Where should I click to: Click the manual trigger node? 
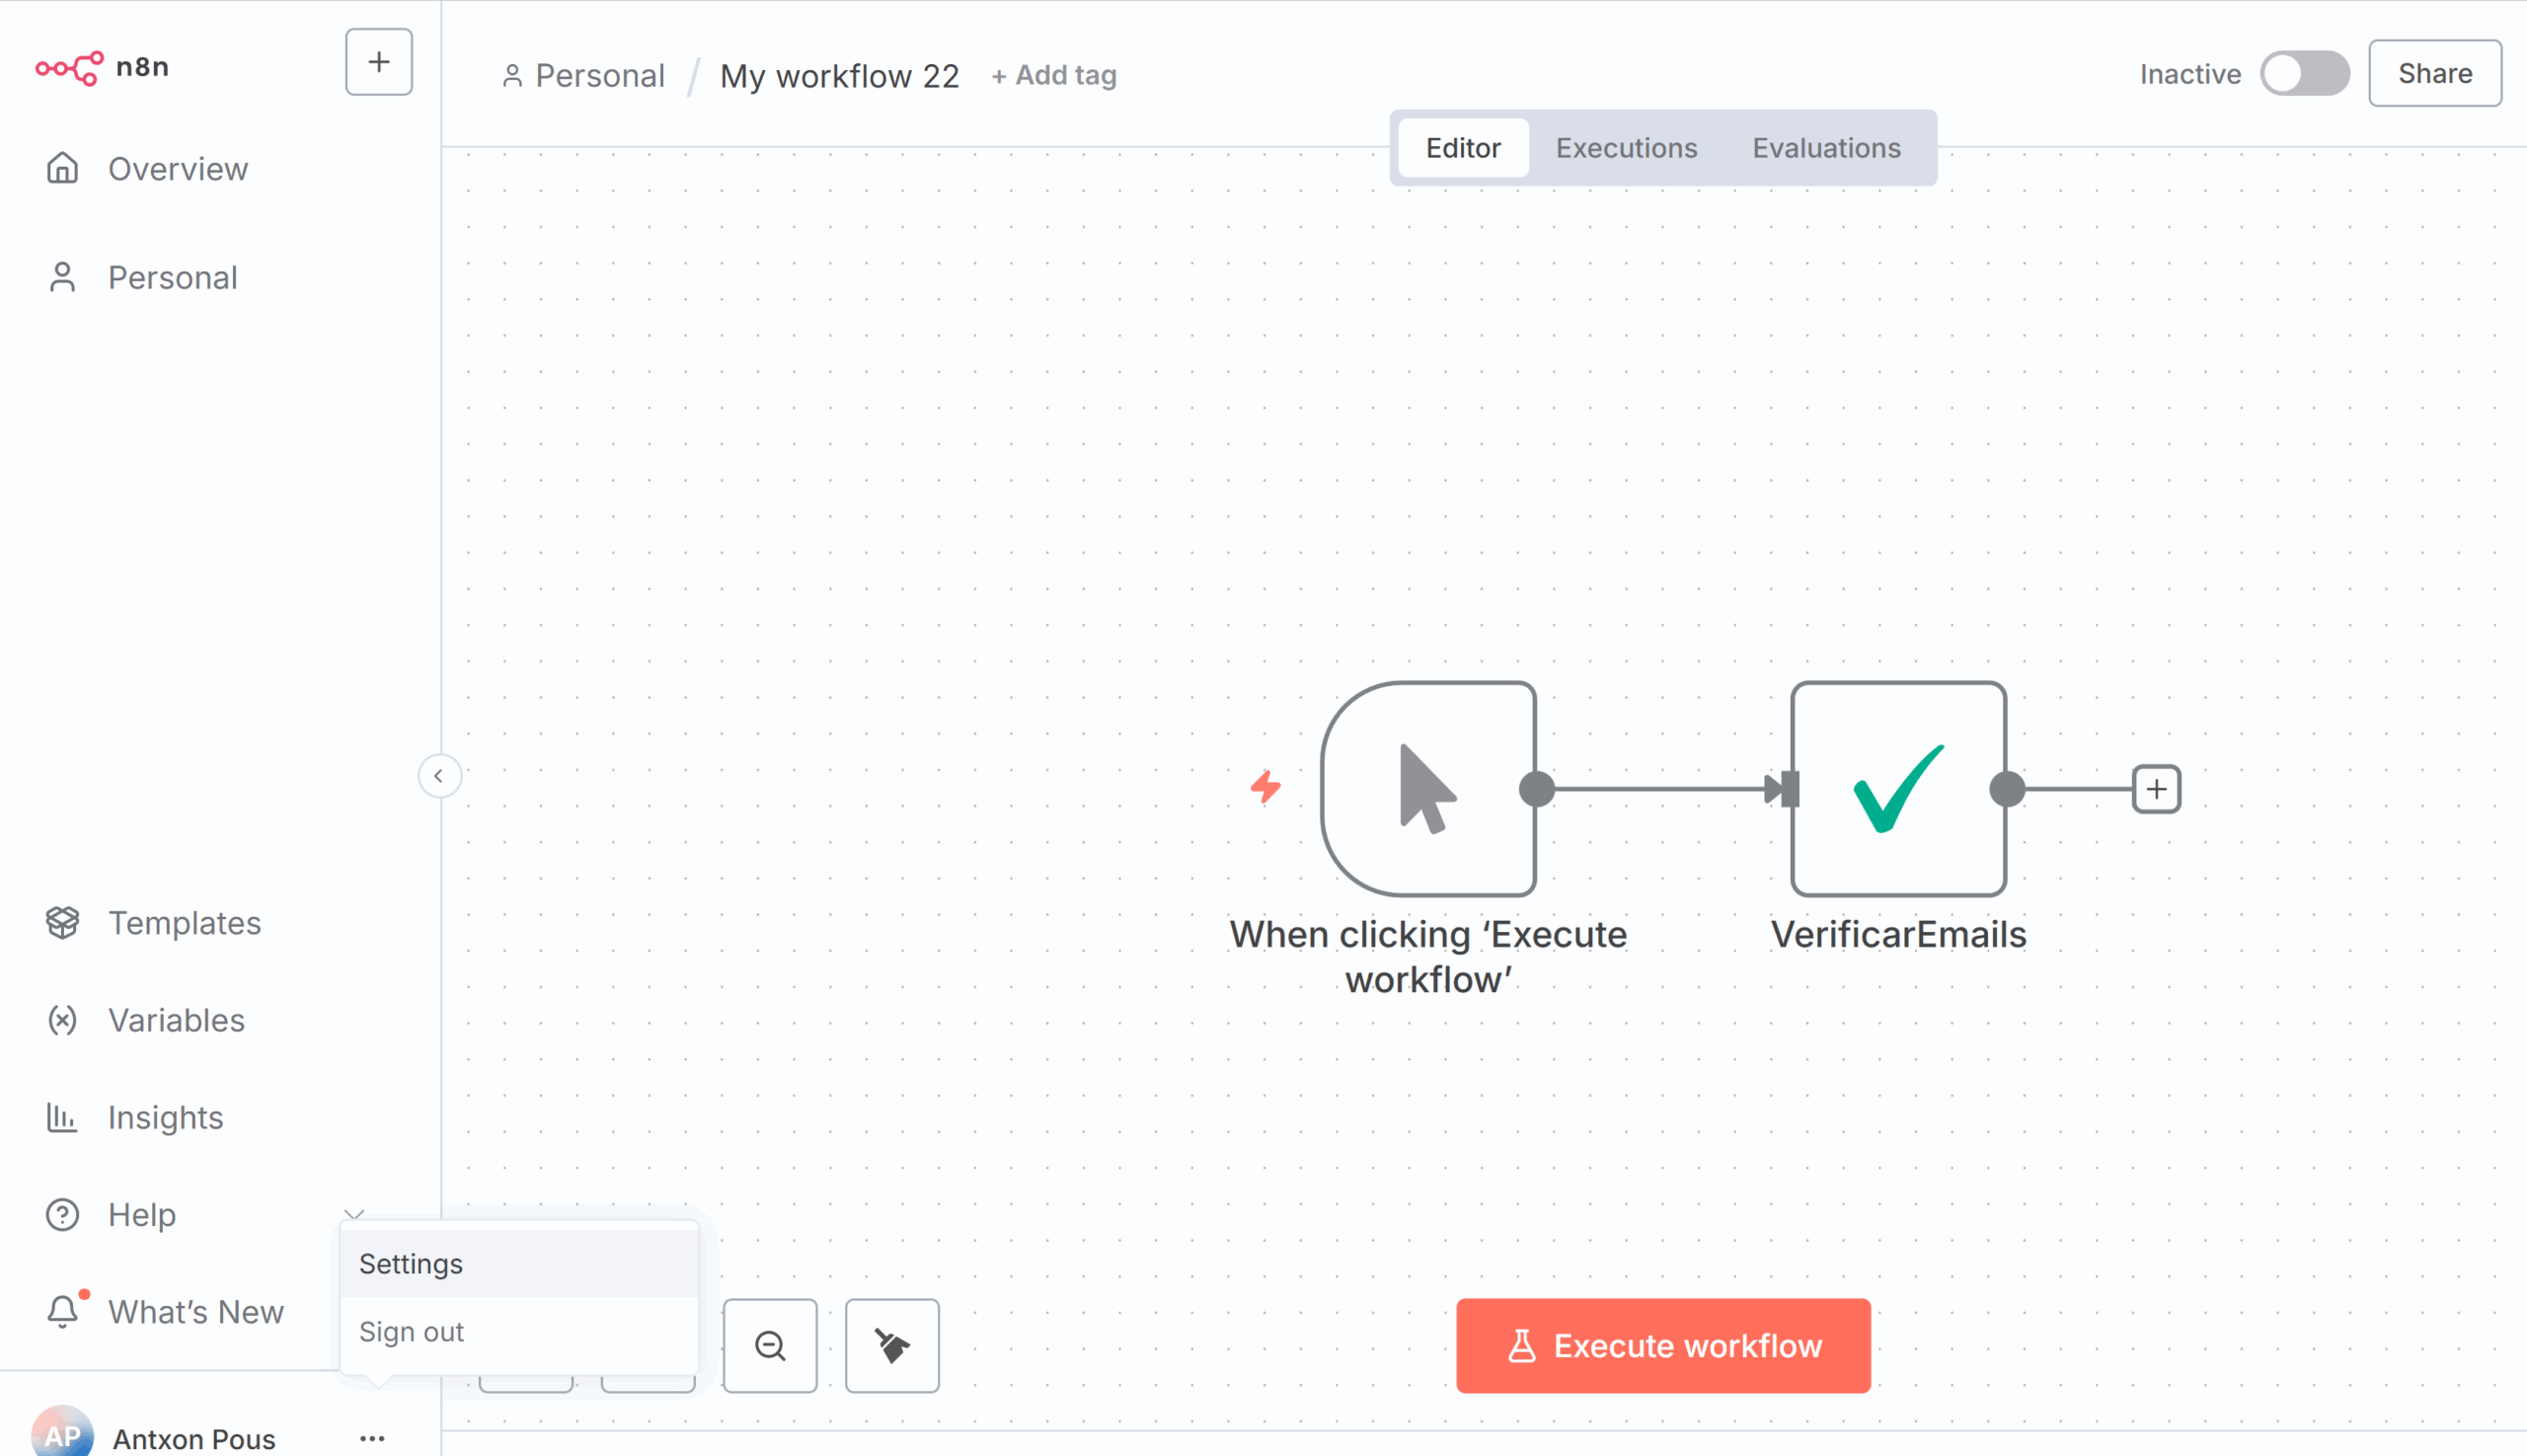pyautogui.click(x=1427, y=789)
